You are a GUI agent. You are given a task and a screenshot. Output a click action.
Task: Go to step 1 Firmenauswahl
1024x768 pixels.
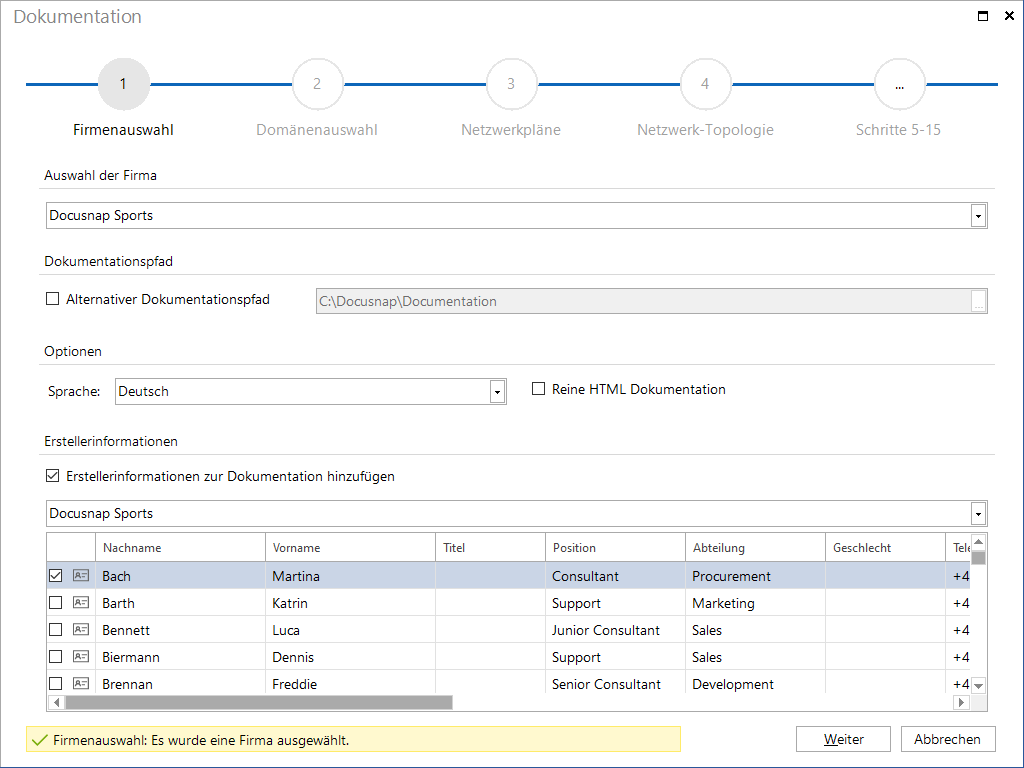pyautogui.click(x=123, y=84)
